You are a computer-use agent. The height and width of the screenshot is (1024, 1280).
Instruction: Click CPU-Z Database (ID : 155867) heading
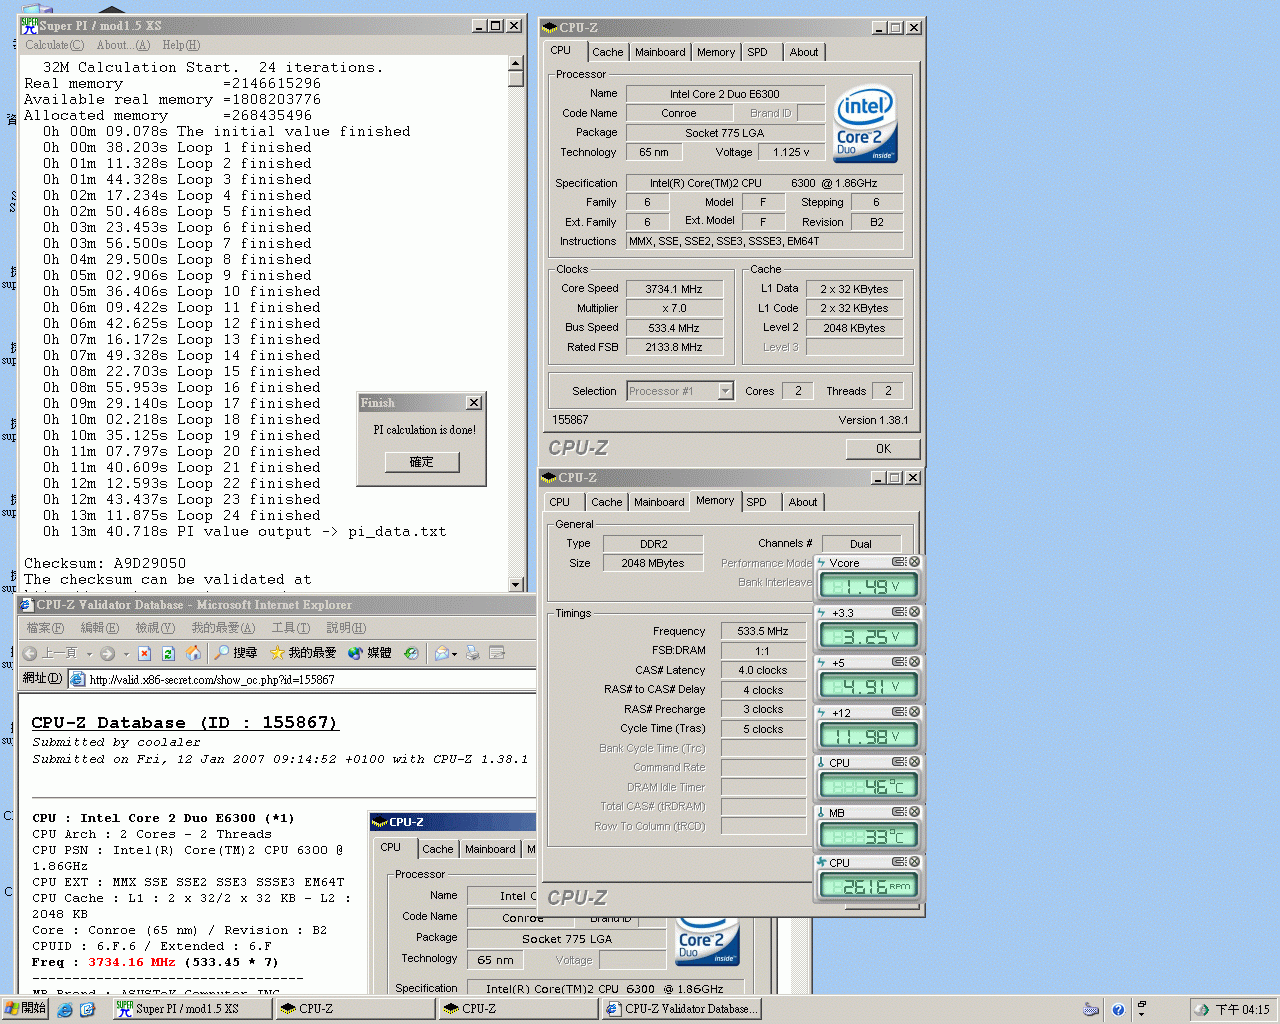(x=185, y=722)
